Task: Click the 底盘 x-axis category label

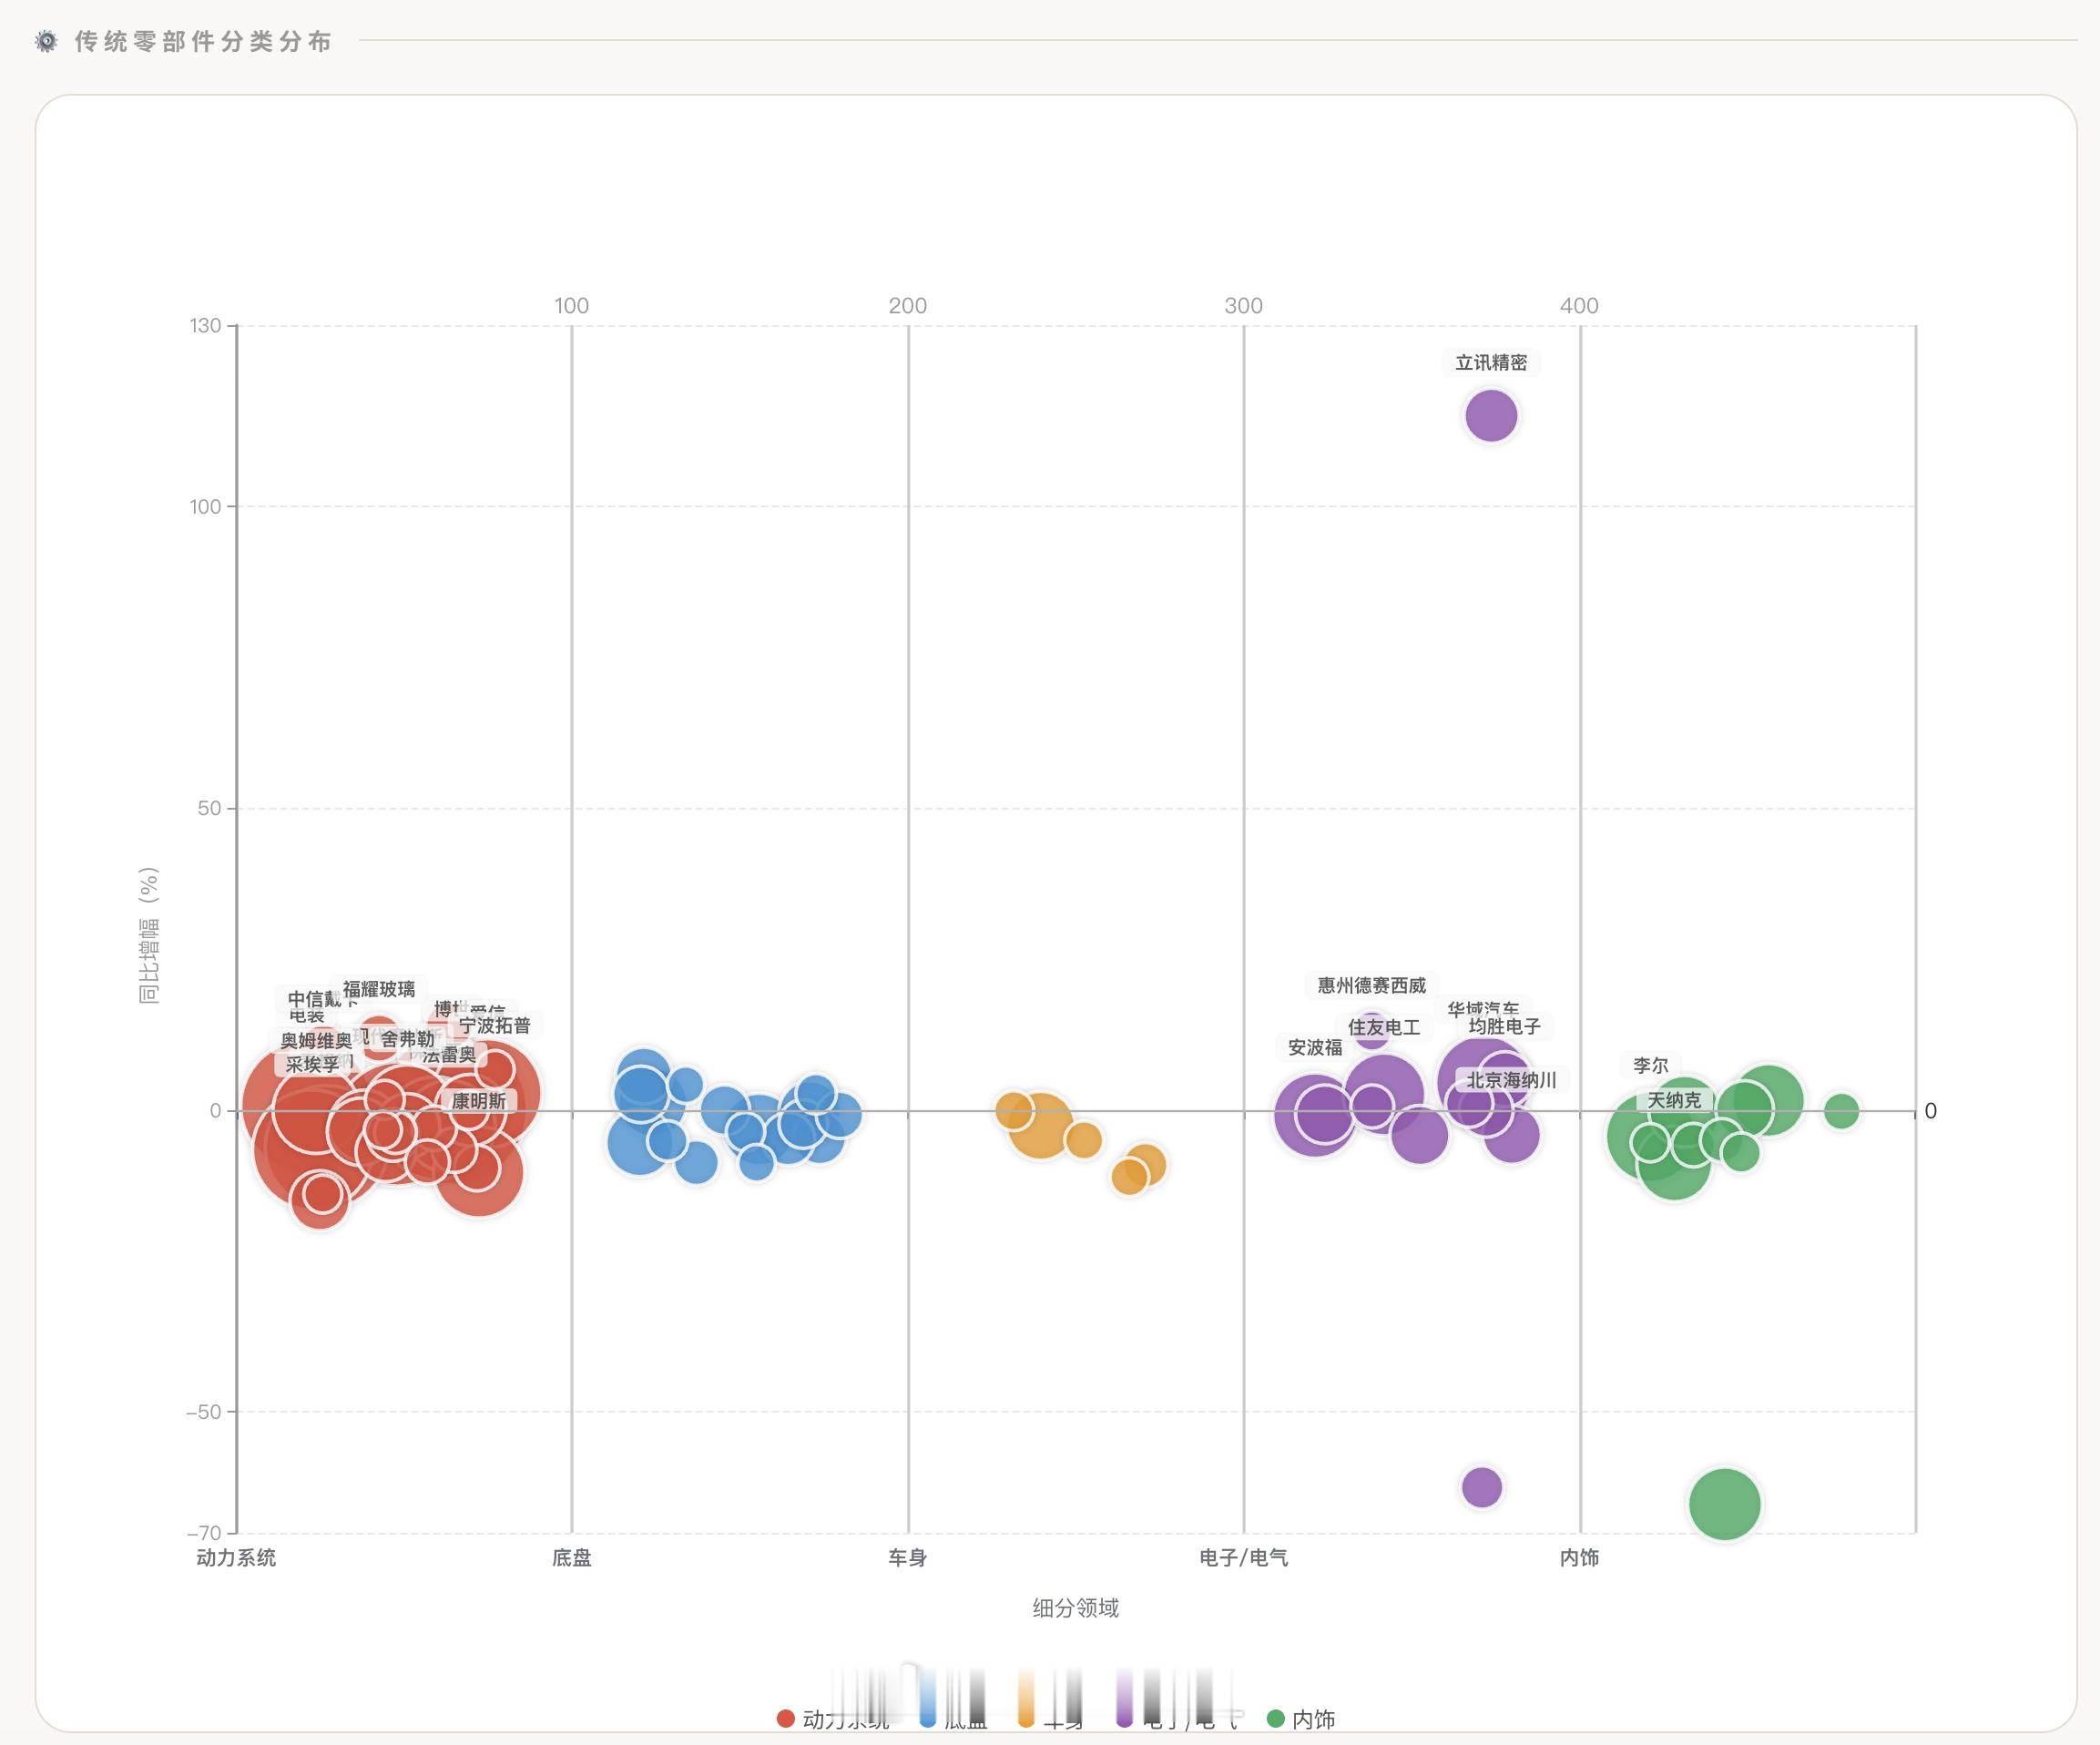Action: [x=572, y=1557]
